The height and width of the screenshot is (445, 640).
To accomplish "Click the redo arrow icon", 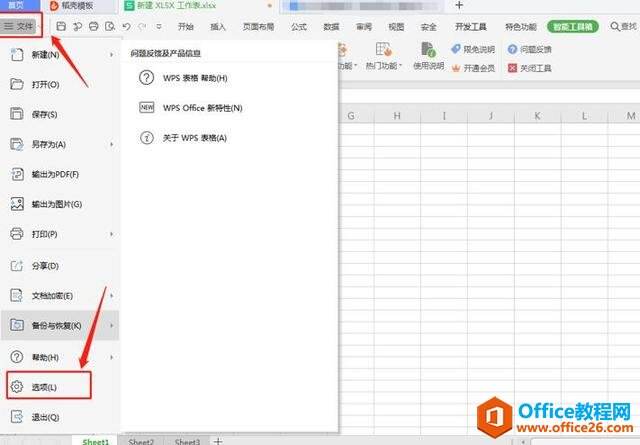I will click(x=142, y=27).
